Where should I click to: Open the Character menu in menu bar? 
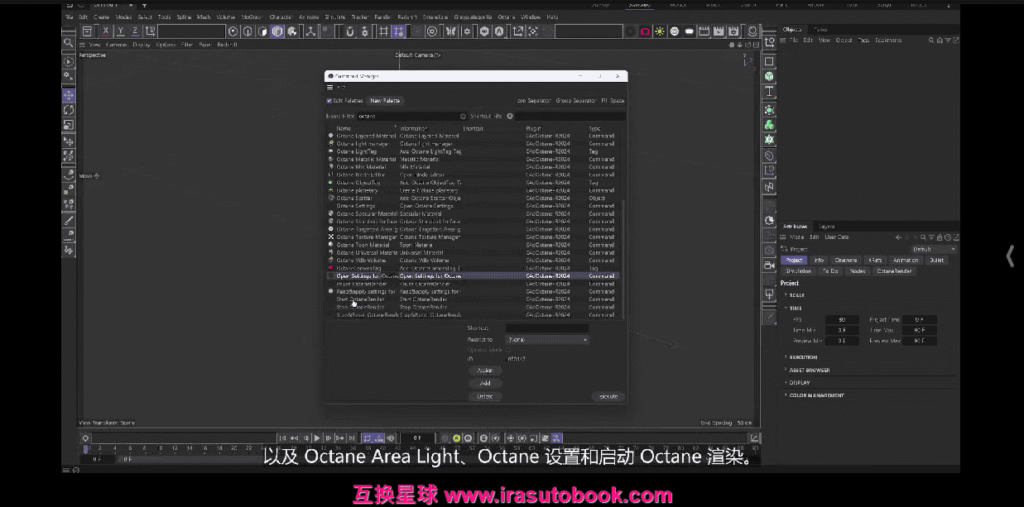click(281, 17)
